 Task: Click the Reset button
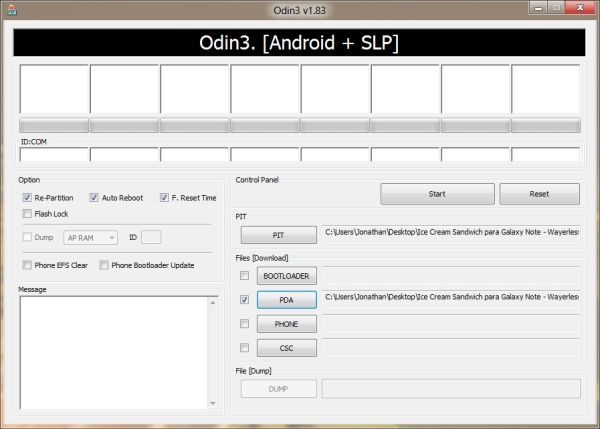click(x=539, y=194)
